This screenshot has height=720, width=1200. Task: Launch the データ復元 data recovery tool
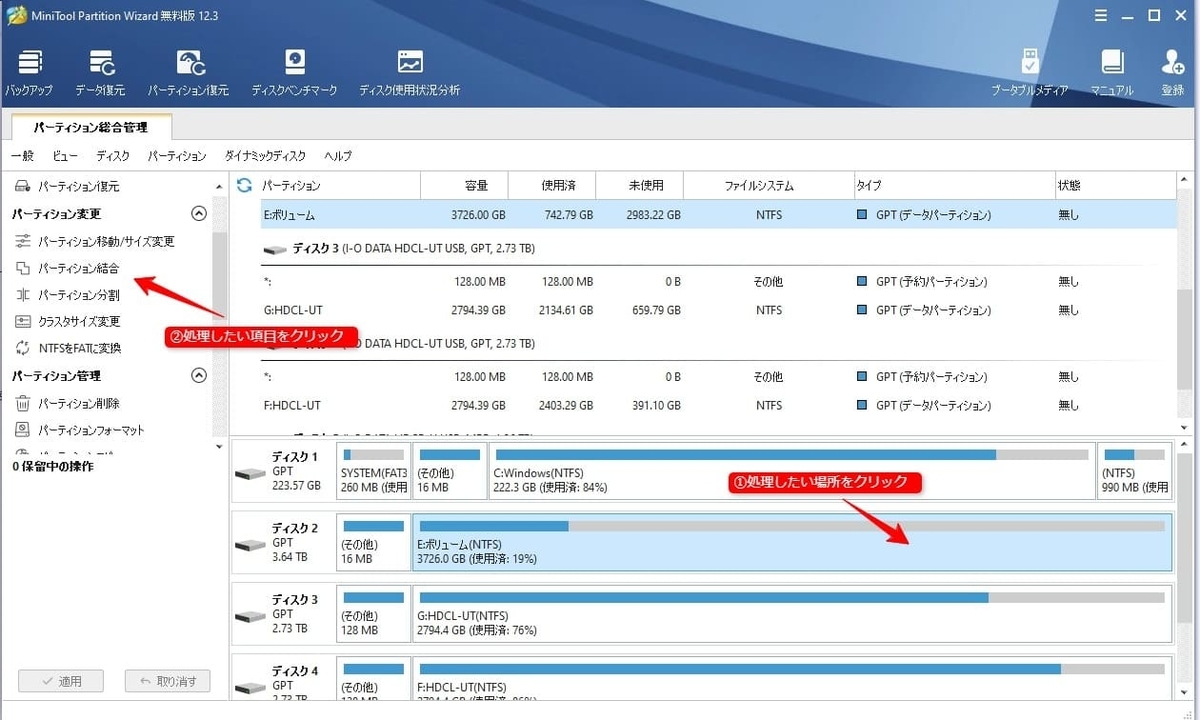pyautogui.click(x=100, y=72)
